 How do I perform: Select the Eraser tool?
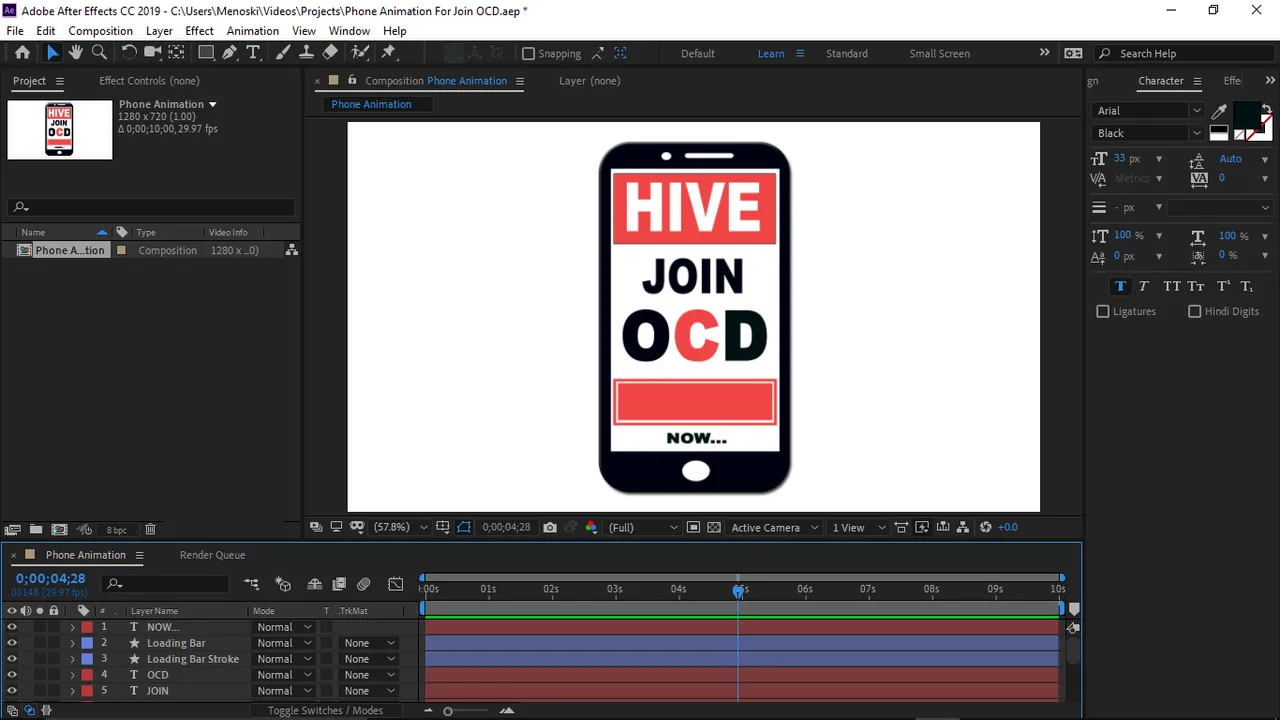pyautogui.click(x=330, y=53)
